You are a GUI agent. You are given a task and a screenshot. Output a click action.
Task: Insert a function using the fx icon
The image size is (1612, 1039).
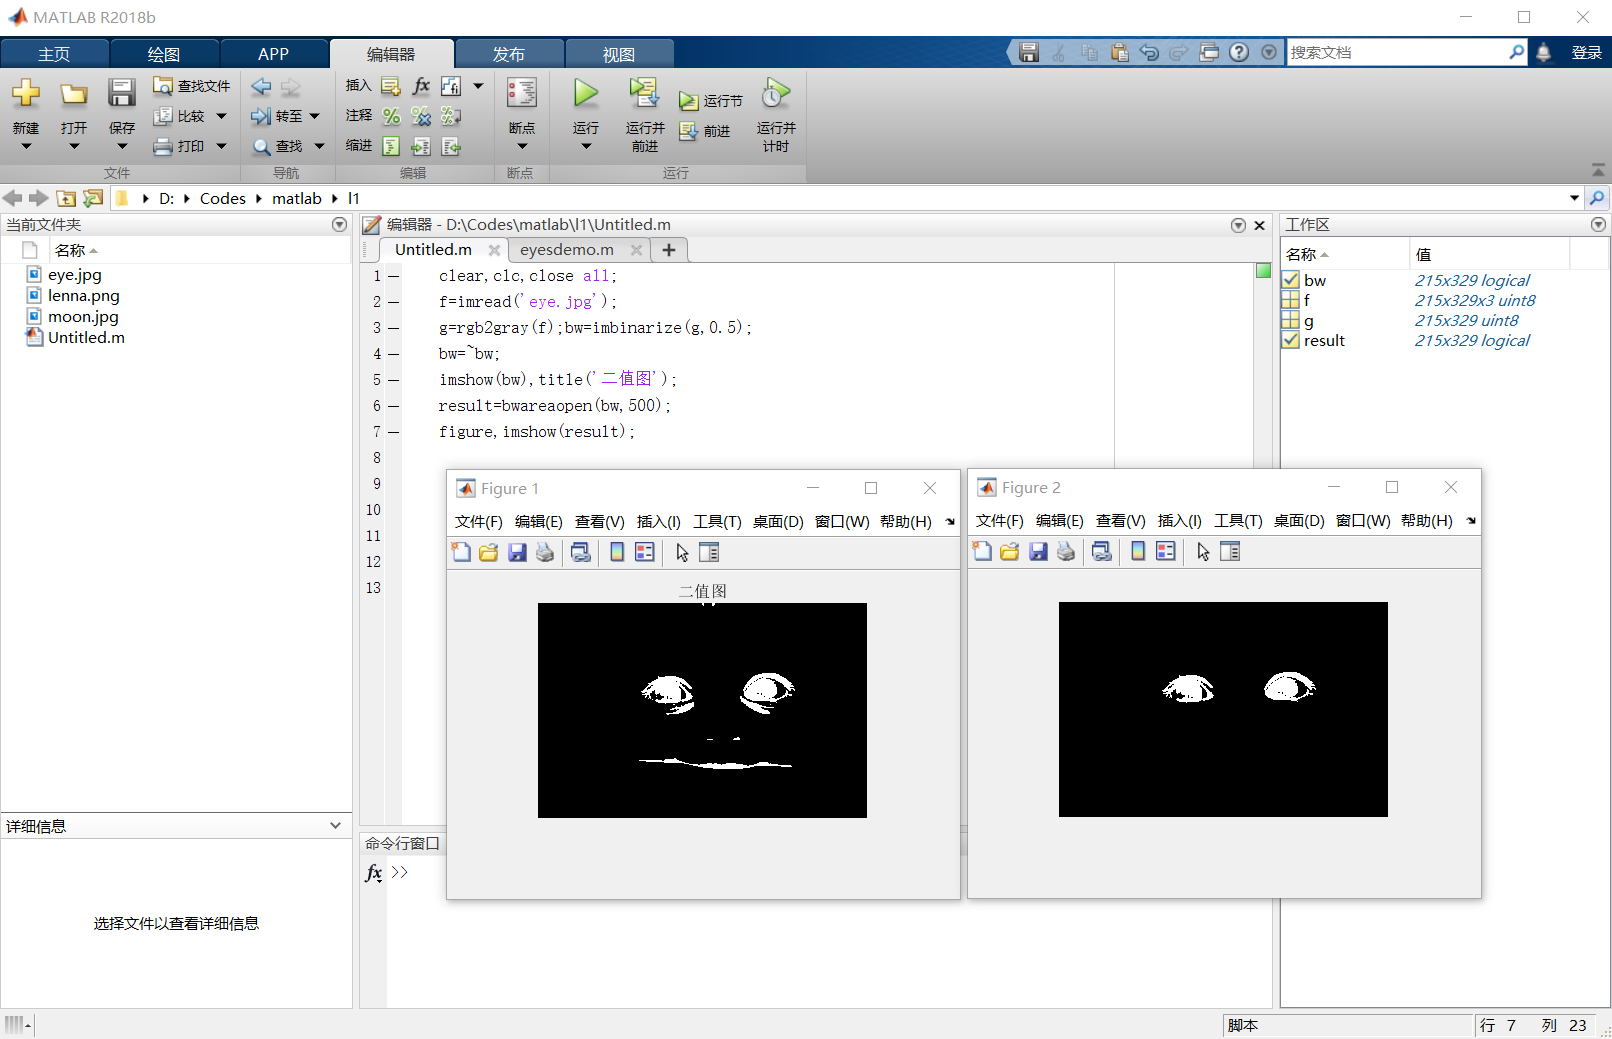[421, 86]
